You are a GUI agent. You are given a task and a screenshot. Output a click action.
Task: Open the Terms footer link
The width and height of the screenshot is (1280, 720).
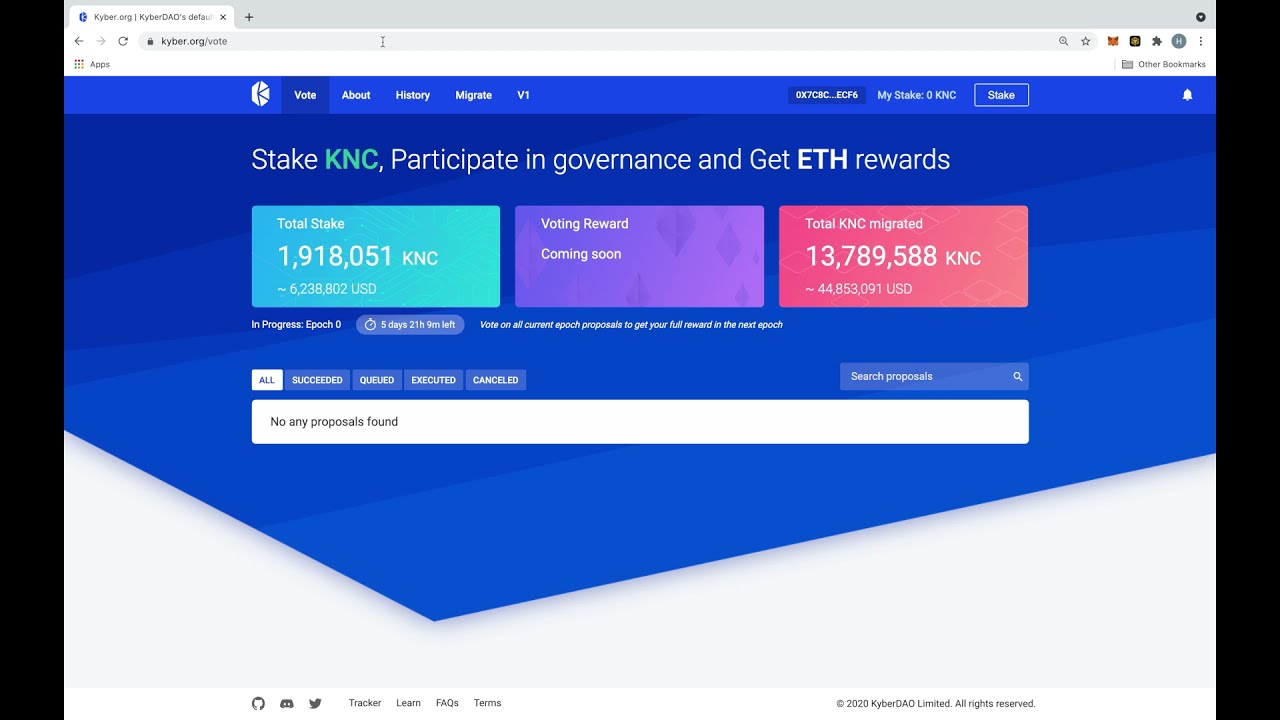tap(487, 703)
